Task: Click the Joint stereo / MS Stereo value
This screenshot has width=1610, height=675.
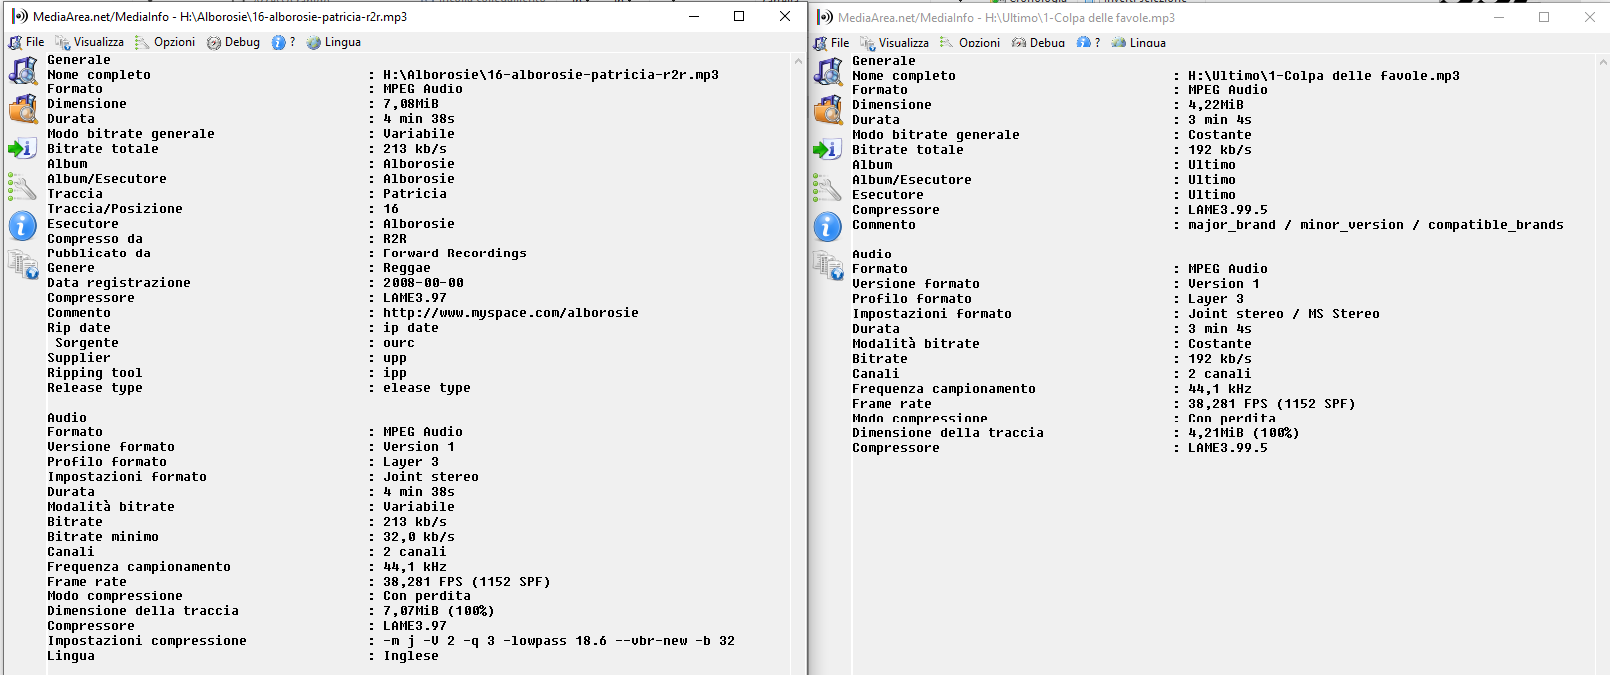Action: coord(1284,314)
